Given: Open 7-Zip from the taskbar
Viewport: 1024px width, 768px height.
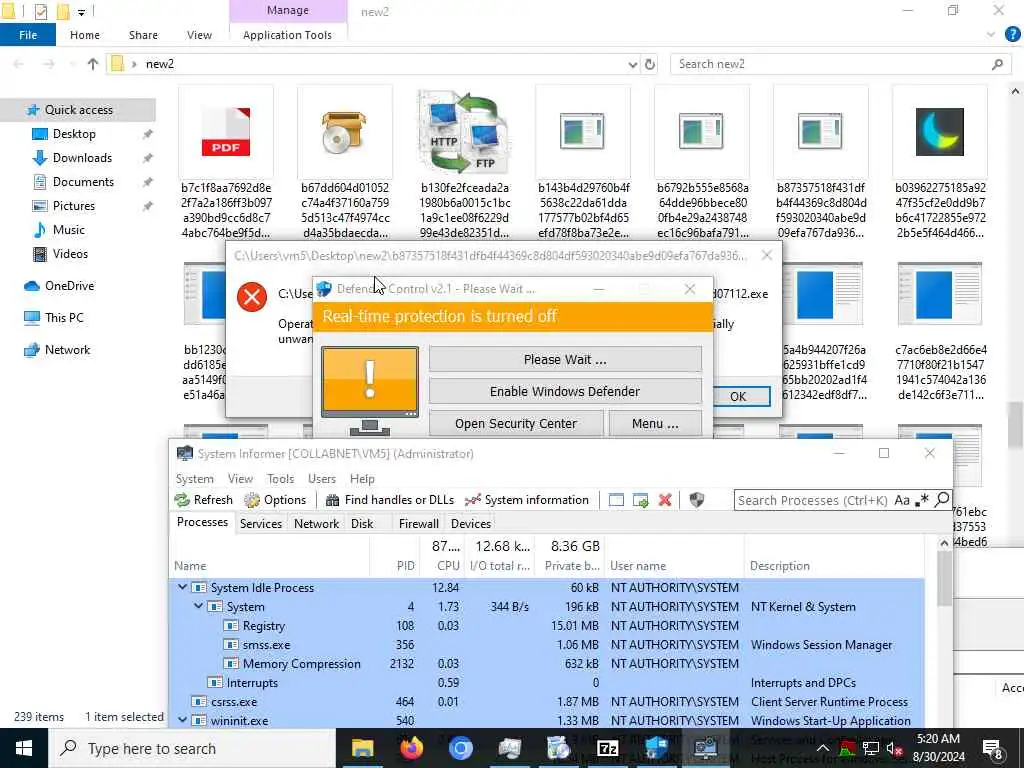Looking at the screenshot, I should click(x=607, y=748).
